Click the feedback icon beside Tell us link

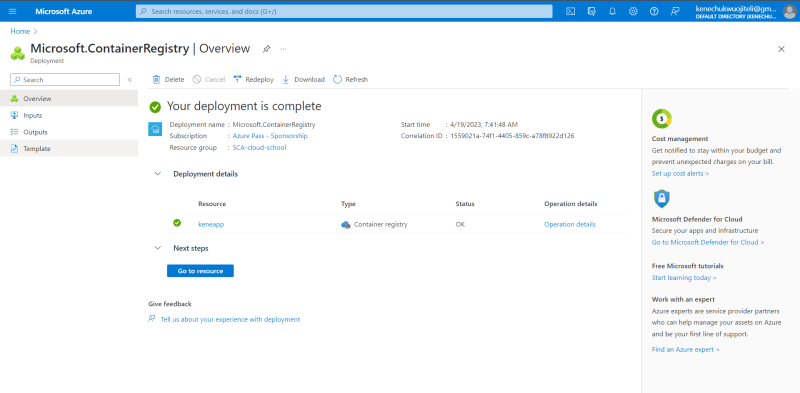152,319
